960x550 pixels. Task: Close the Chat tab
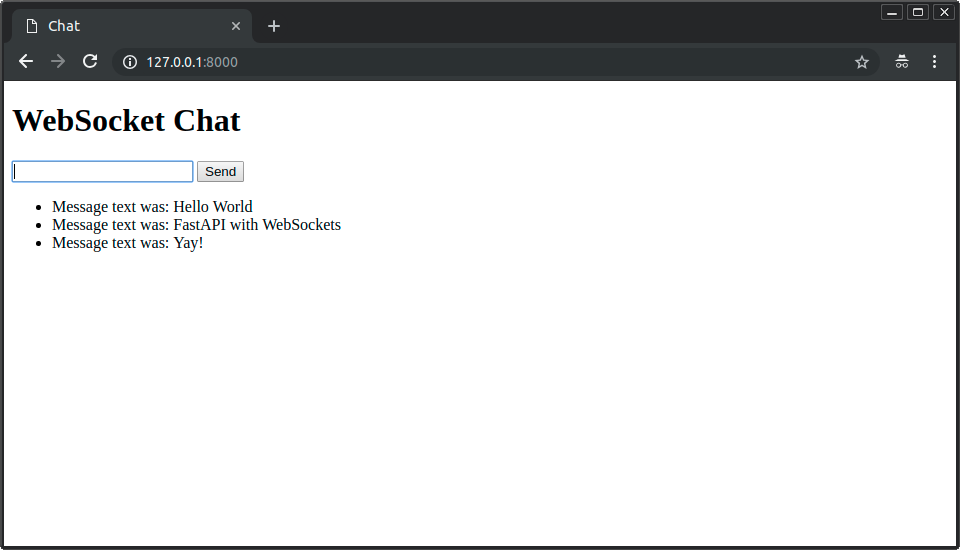pos(236,26)
